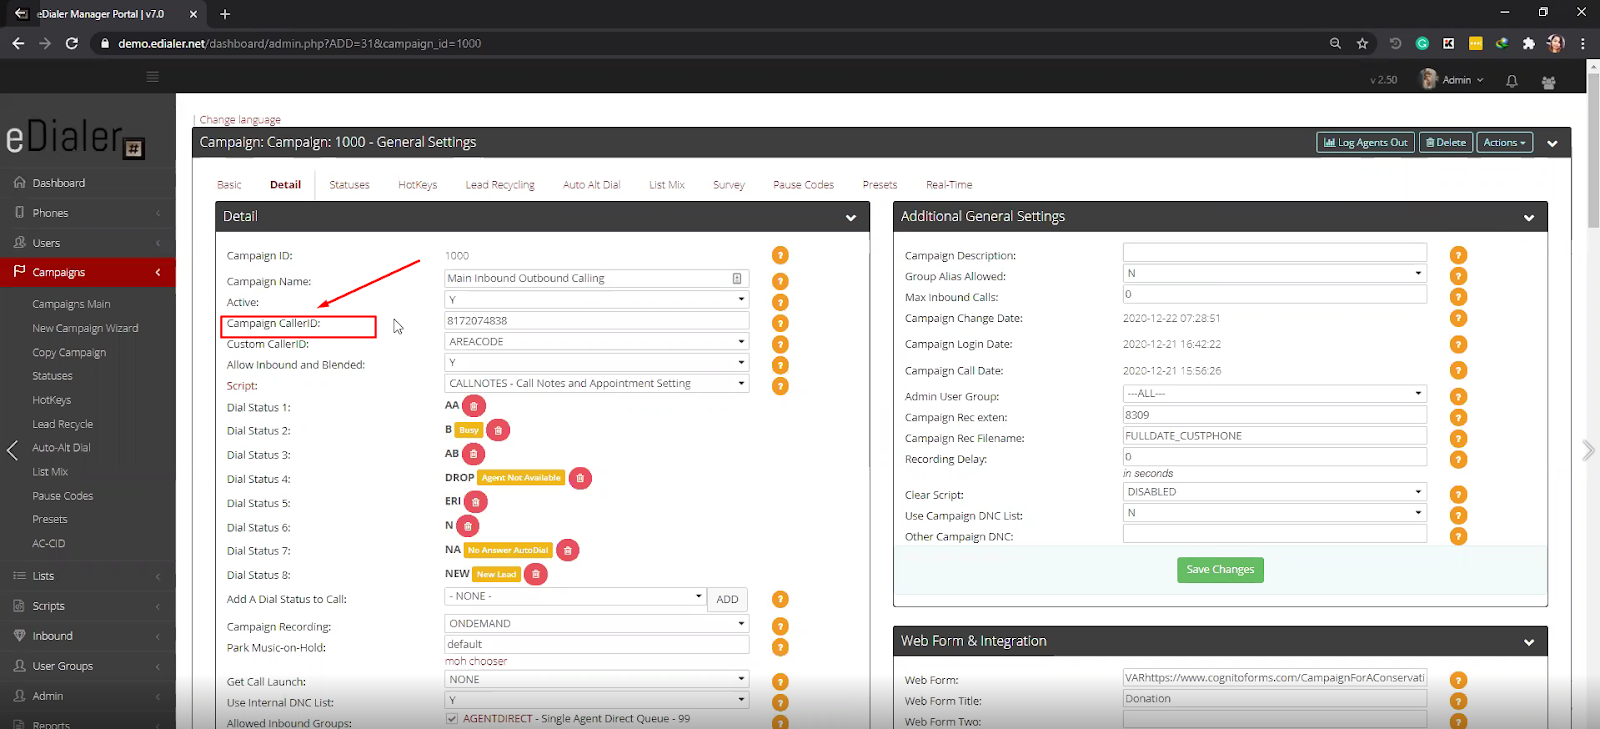Click the Save Changes button

point(1220,570)
